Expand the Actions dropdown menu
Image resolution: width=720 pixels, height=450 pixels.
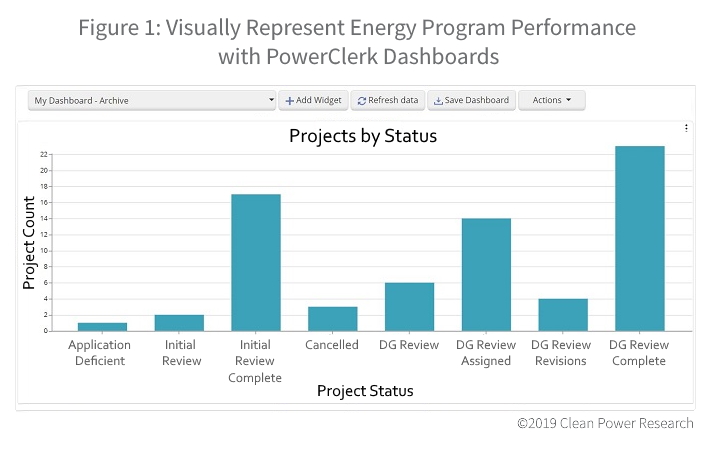[x=551, y=101]
